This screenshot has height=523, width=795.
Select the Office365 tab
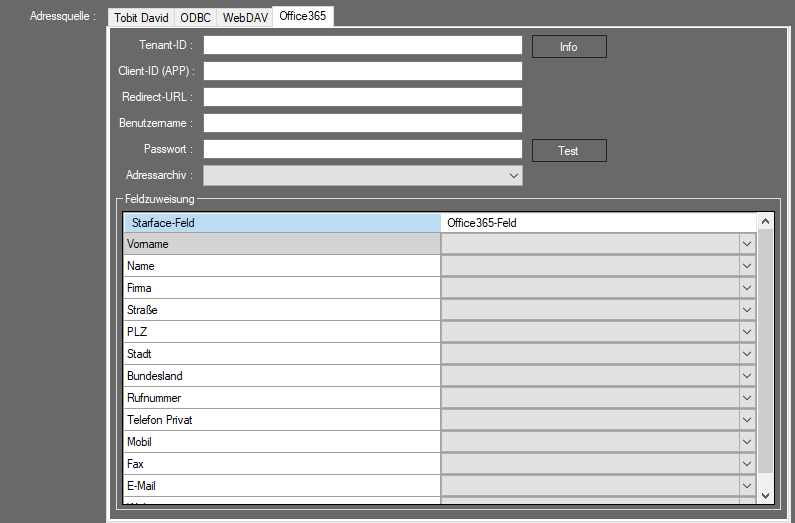coord(303,16)
